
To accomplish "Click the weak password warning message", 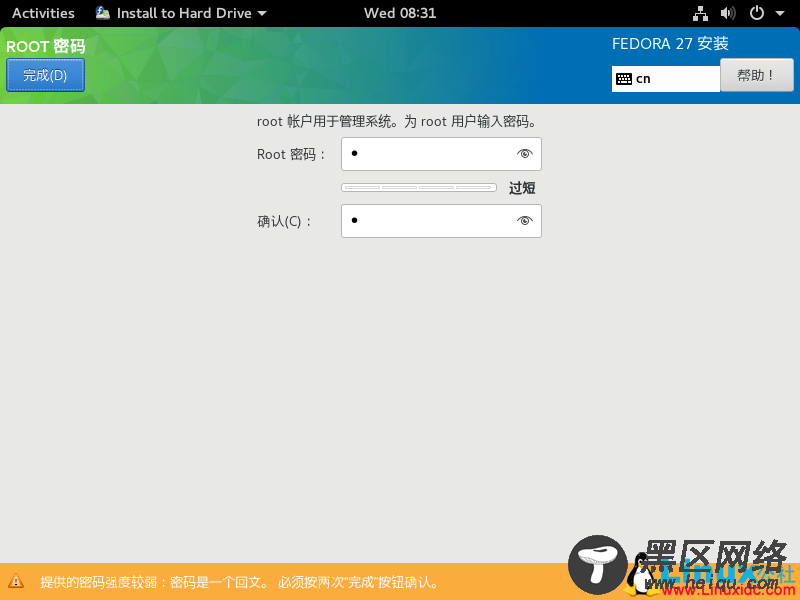I will (x=239, y=582).
